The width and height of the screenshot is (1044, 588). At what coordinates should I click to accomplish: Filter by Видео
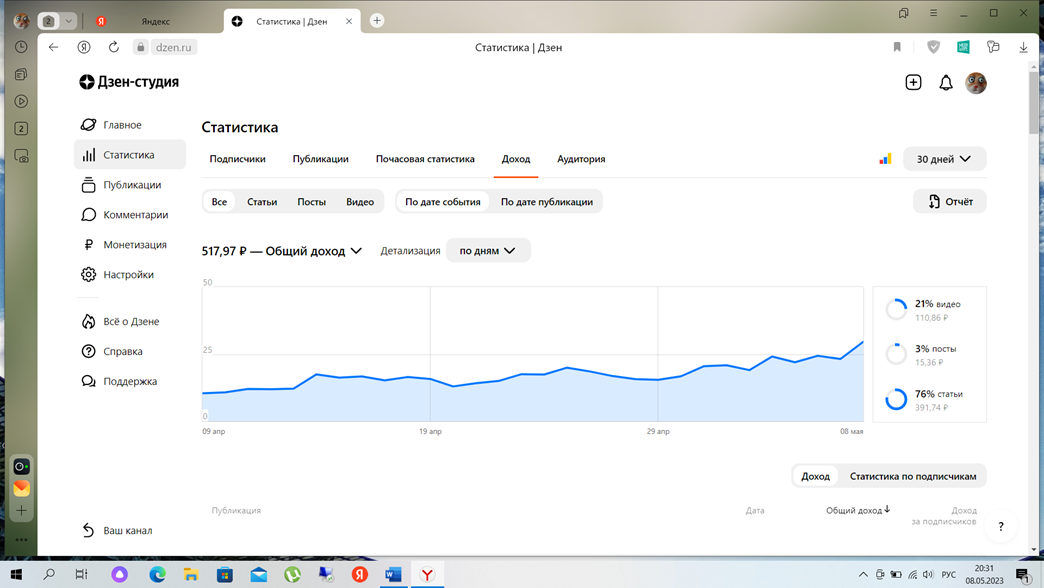[x=360, y=201]
